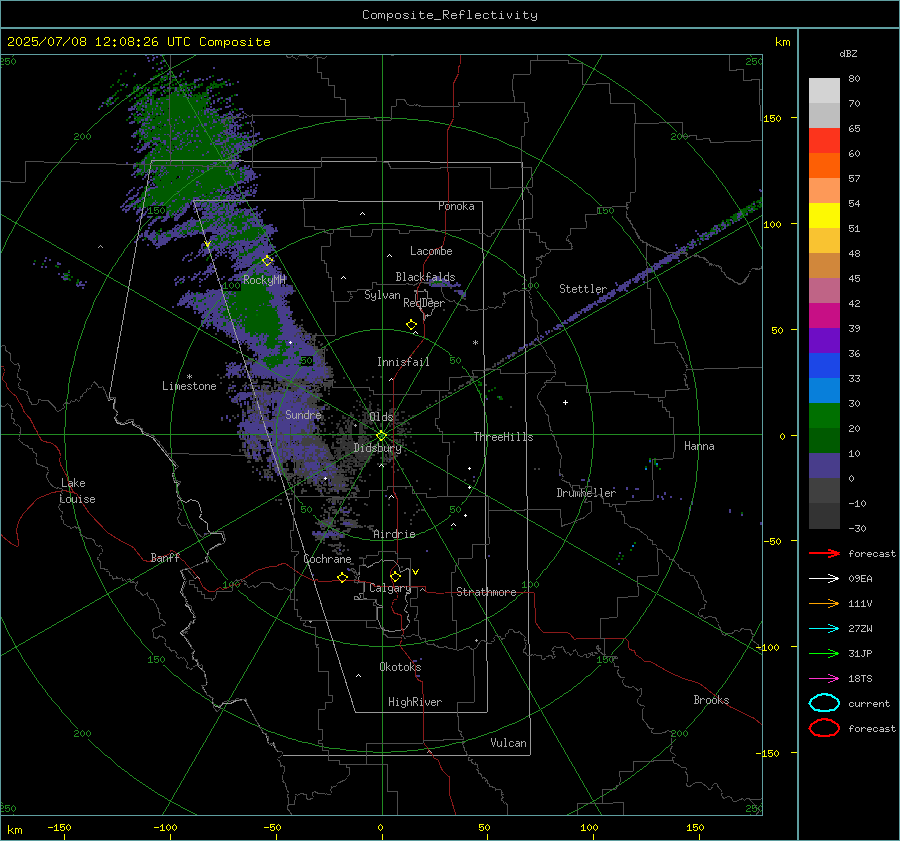This screenshot has width=900, height=841.
Task: Click the red forecast arrow icon
Action: (824, 553)
